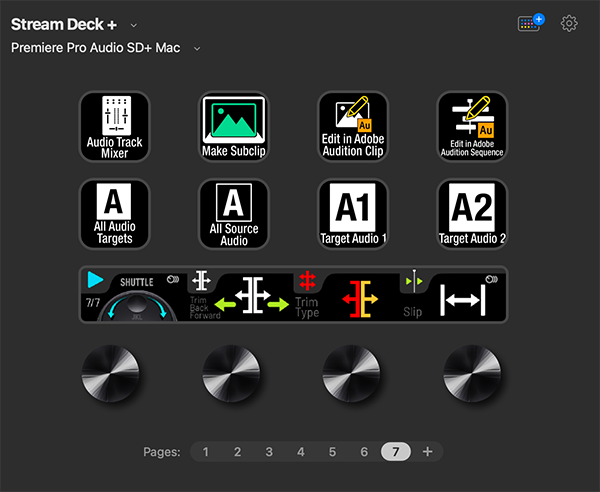
Task: Select the Shuttle JKL dial touch segment
Action: click(x=134, y=295)
